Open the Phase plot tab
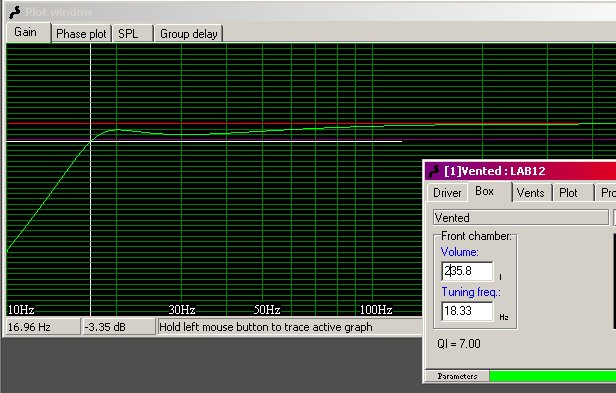The image size is (616, 393). click(x=81, y=34)
